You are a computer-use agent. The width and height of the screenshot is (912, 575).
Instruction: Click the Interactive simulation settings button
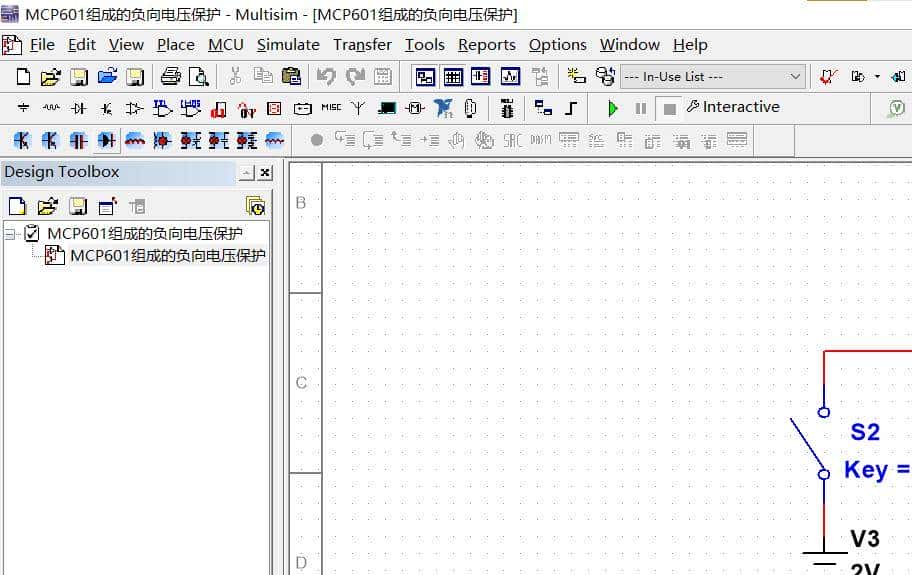pyautogui.click(x=732, y=107)
